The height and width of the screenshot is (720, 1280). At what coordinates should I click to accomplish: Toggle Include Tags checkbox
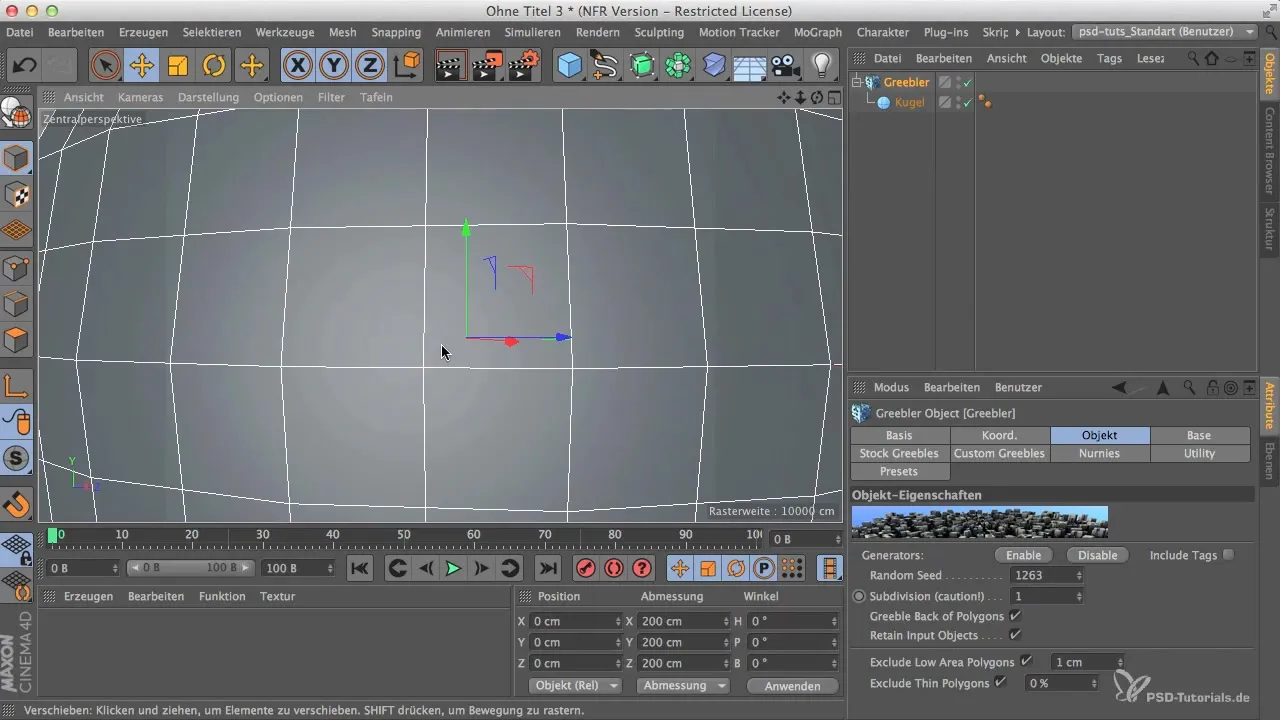coord(1229,554)
